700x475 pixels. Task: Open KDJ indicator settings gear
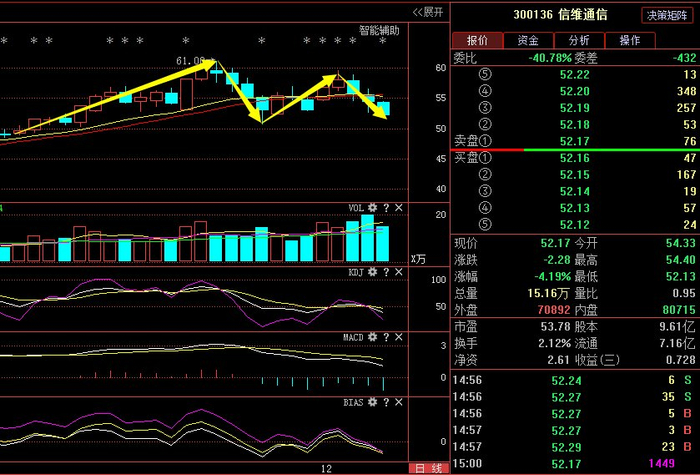[x=372, y=271]
